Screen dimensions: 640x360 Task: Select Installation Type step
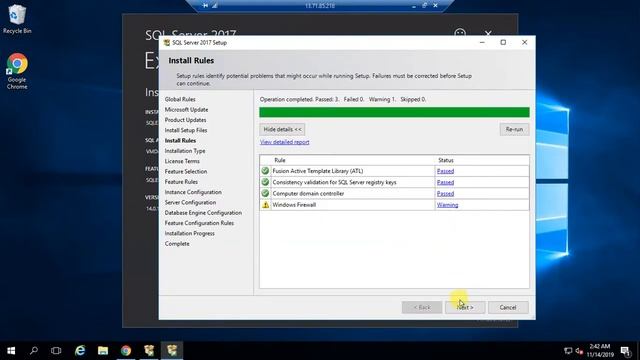click(x=185, y=151)
